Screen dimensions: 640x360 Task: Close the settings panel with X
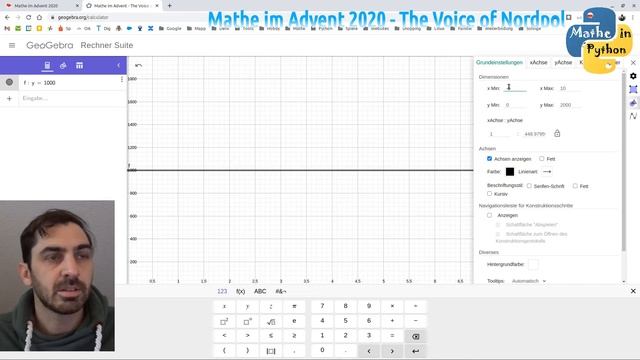pyautogui.click(x=633, y=62)
